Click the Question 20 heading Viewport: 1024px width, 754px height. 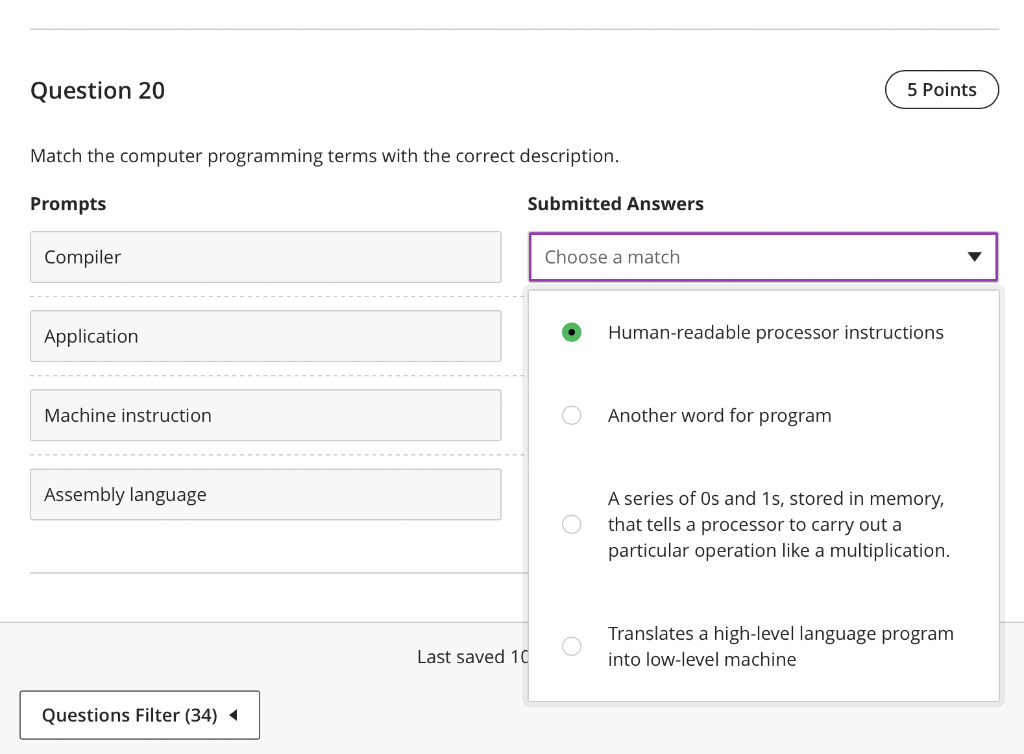[x=97, y=90]
